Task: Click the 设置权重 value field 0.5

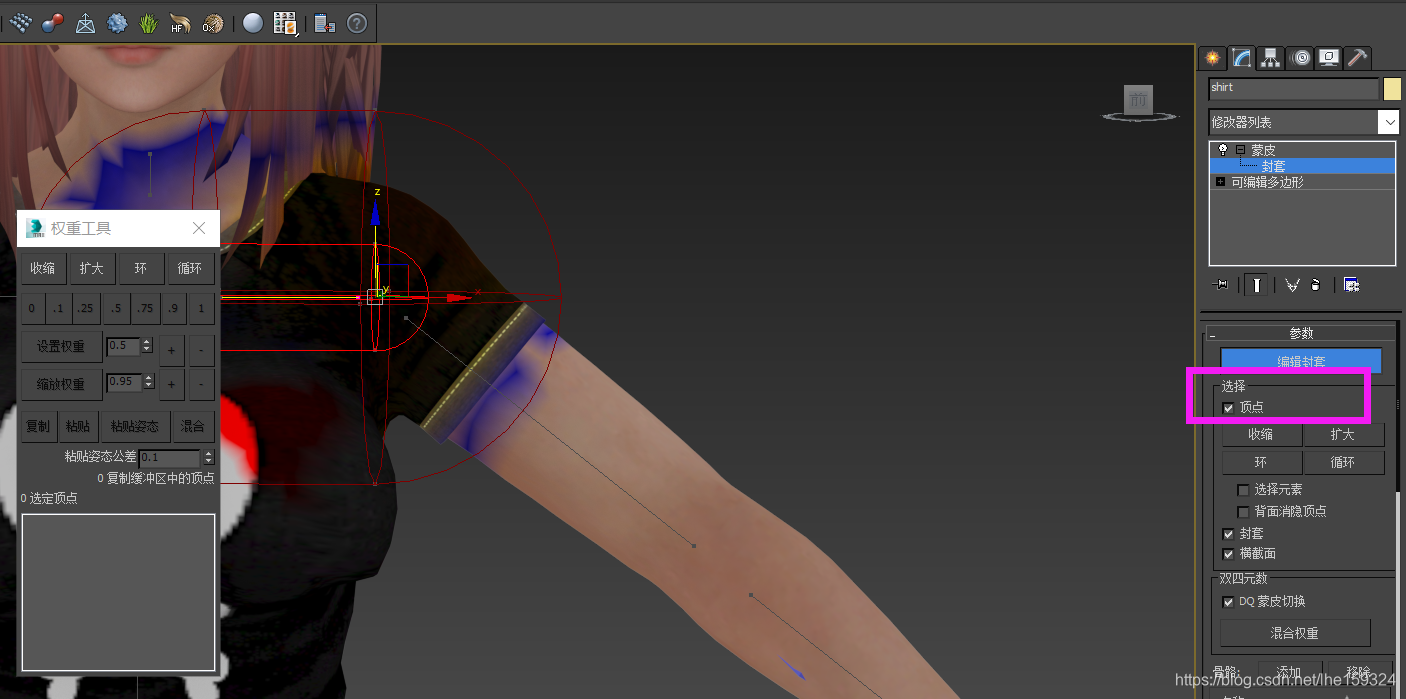Action: point(124,346)
